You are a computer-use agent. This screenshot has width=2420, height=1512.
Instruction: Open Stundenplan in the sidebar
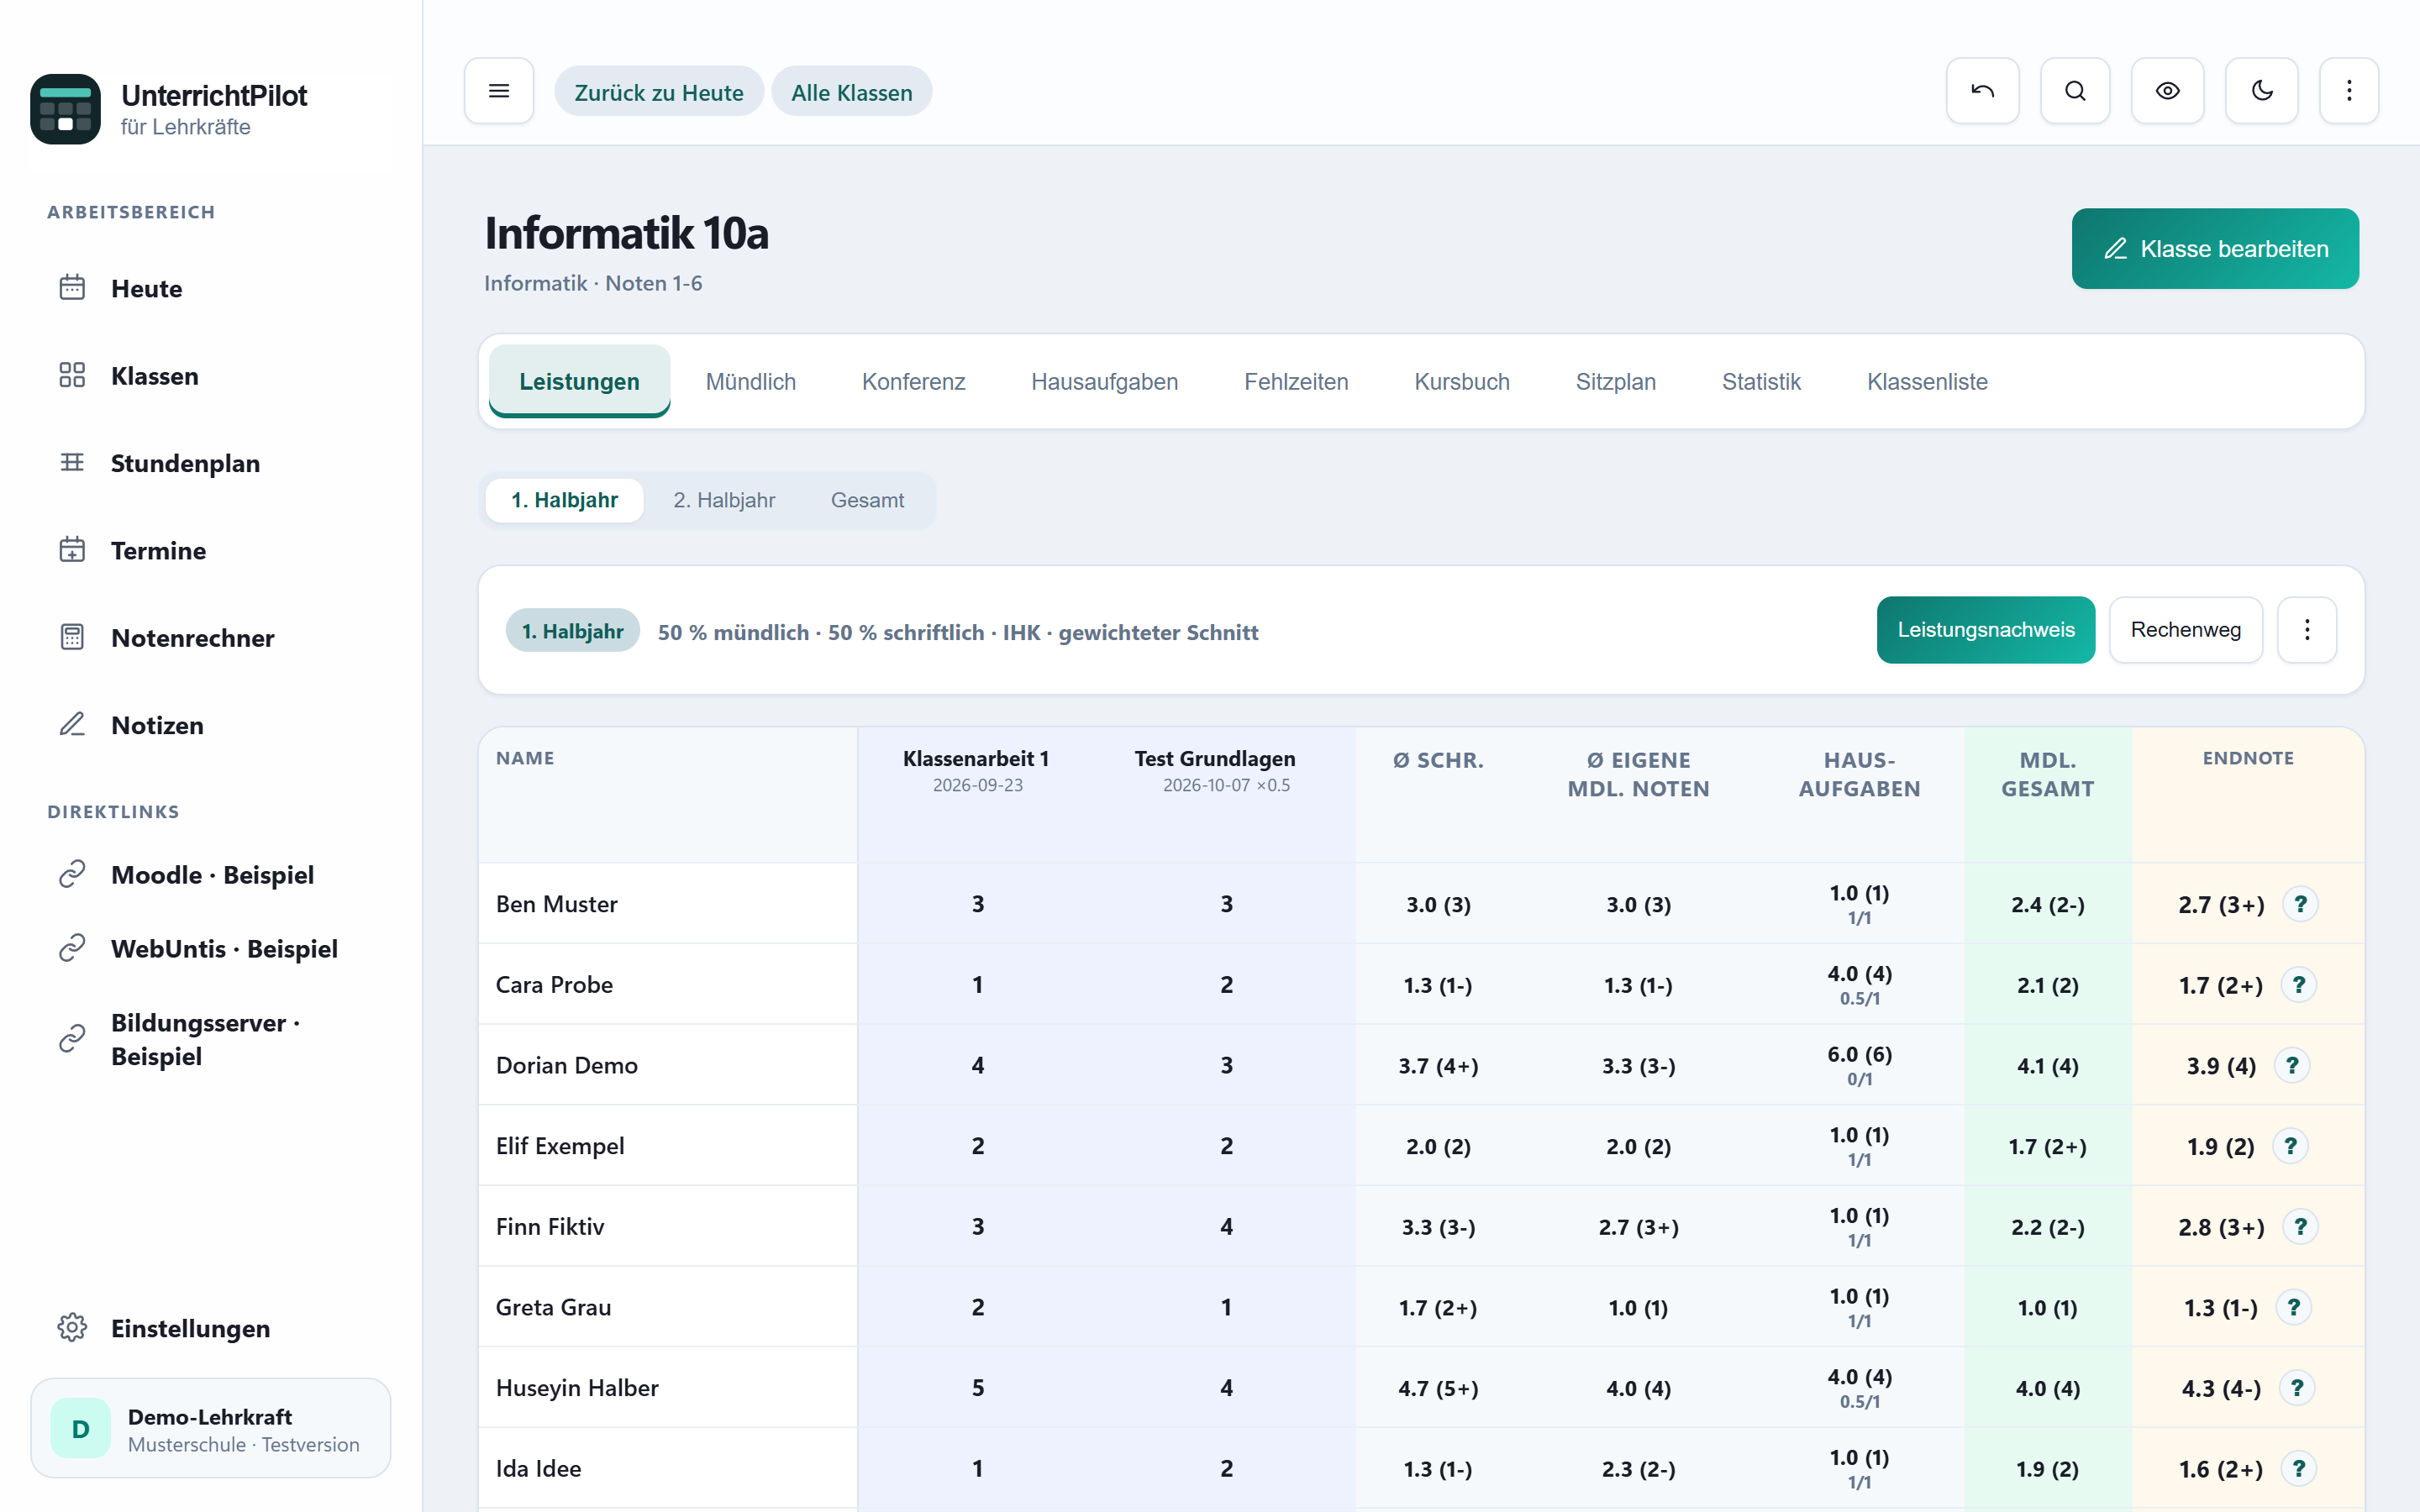point(210,463)
